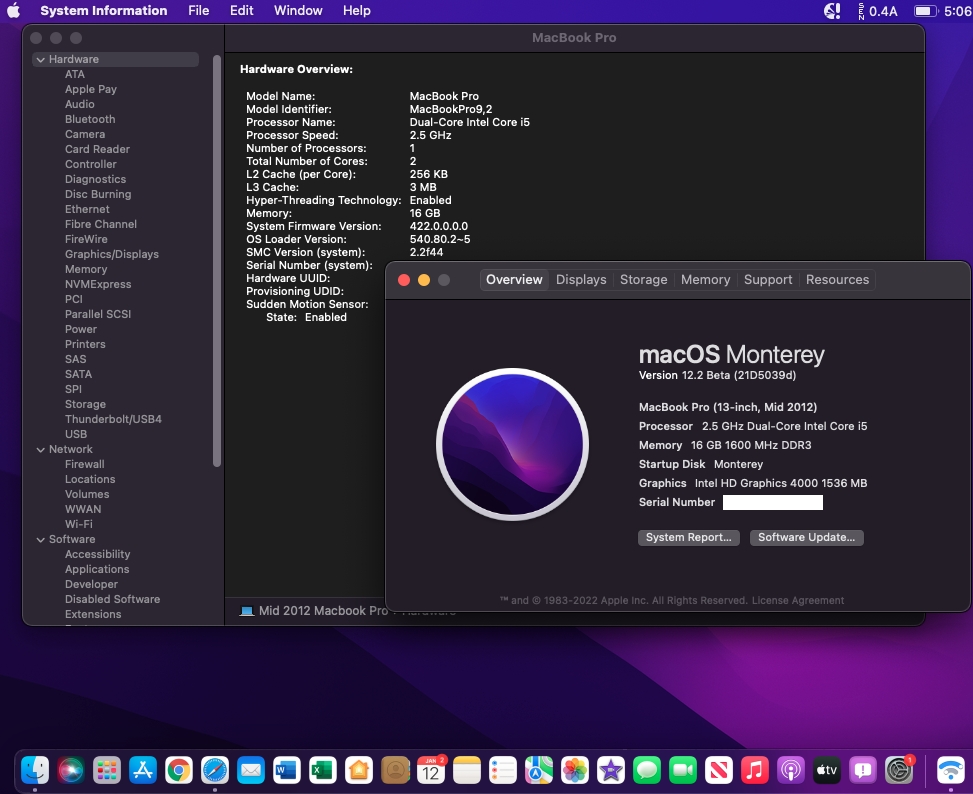Open the Apple menu
This screenshot has width=973, height=794.
click(x=14, y=11)
